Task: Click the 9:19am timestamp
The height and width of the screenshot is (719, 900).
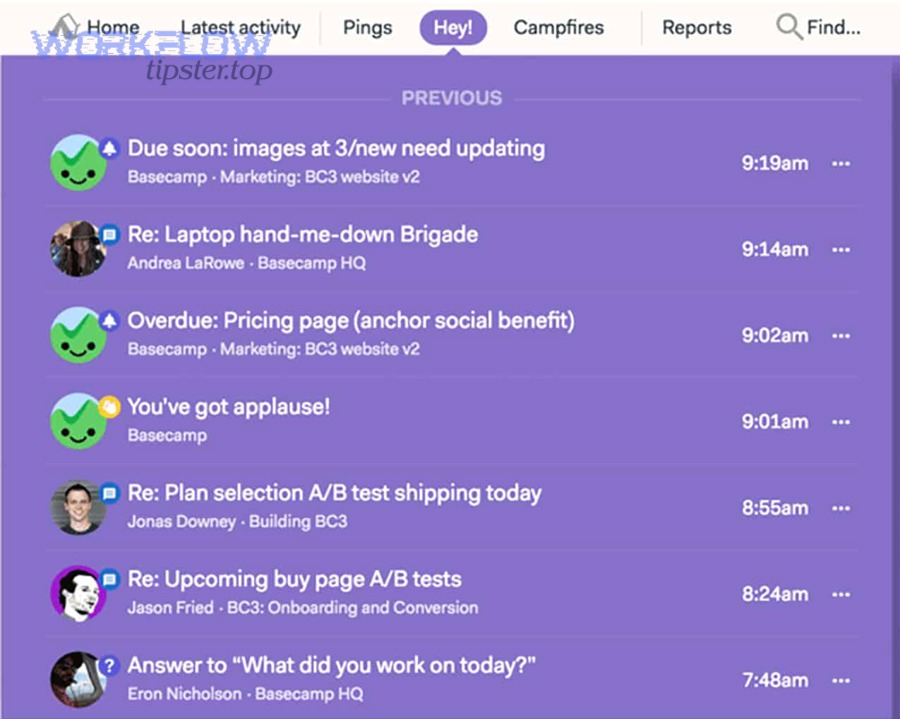Action: [775, 164]
